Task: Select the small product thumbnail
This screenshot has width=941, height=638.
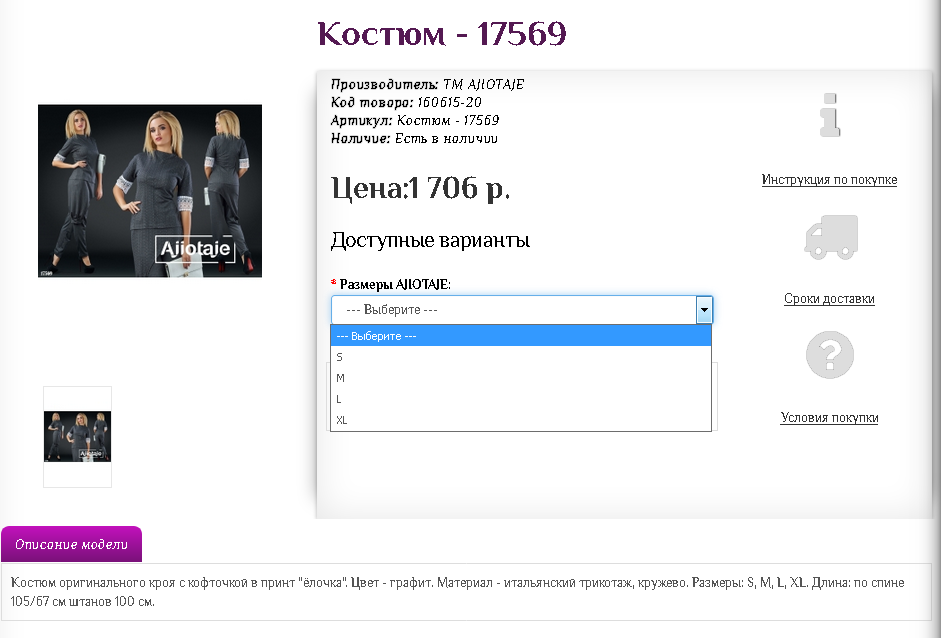Action: tap(77, 436)
